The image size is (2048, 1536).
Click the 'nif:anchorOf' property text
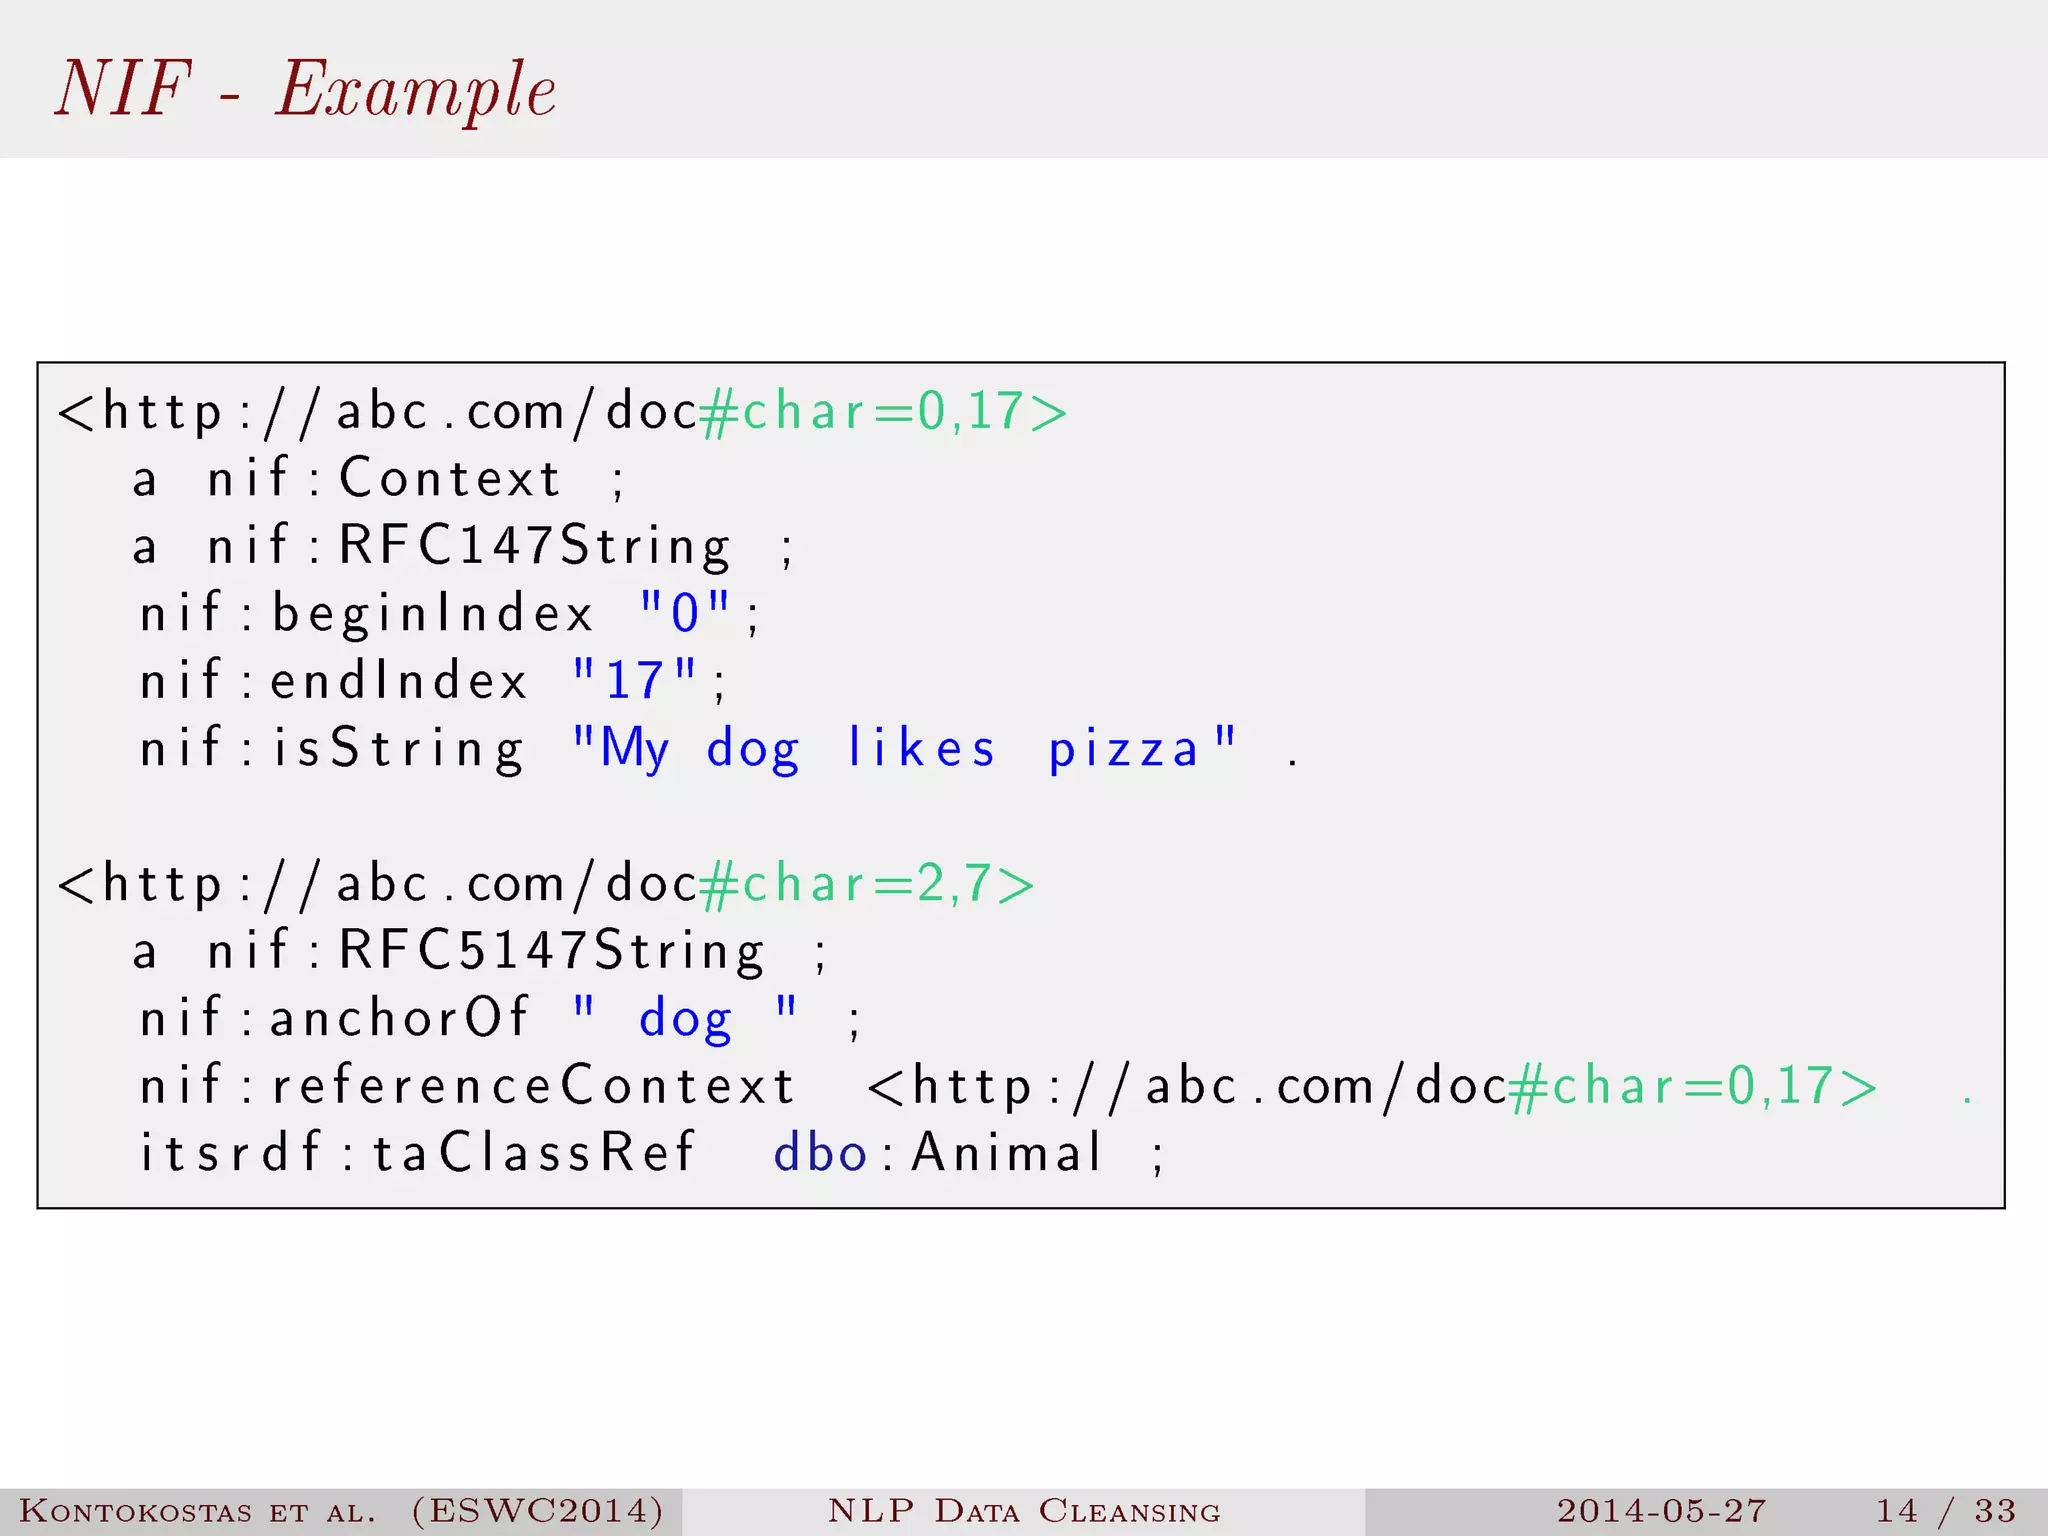coord(334,1018)
